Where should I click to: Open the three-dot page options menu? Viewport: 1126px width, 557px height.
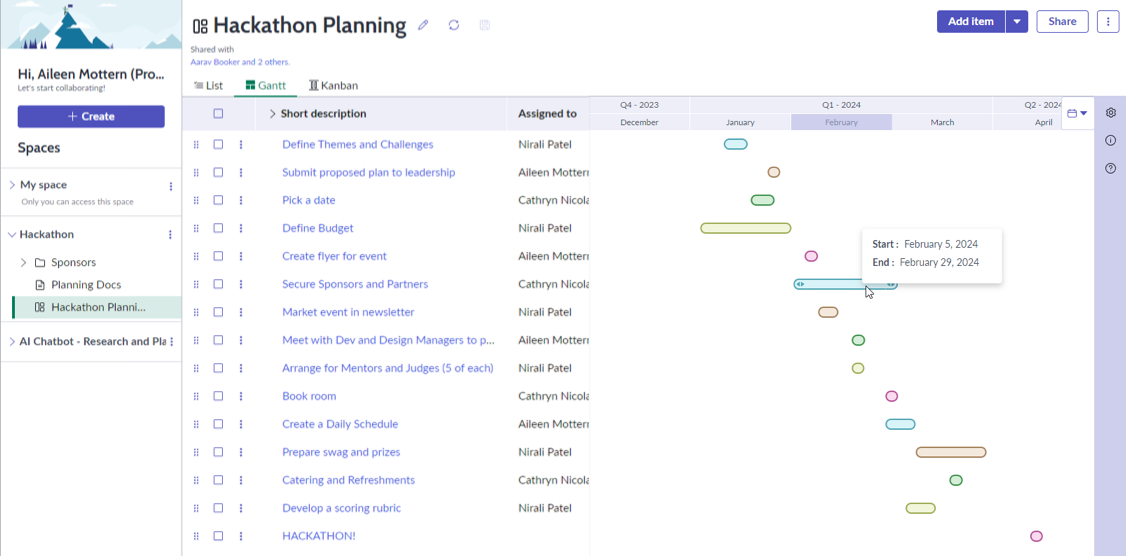(1108, 22)
